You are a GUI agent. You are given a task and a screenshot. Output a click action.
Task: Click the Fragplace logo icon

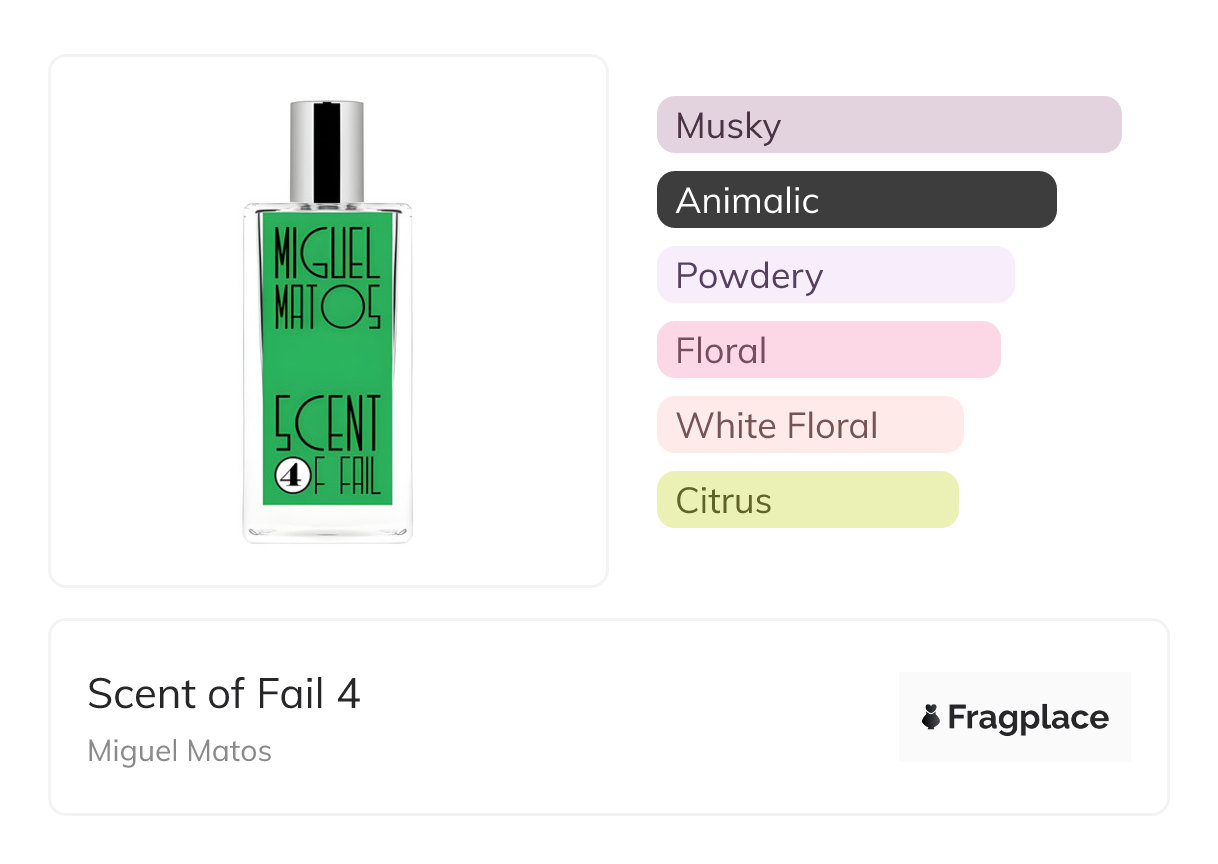coord(931,717)
